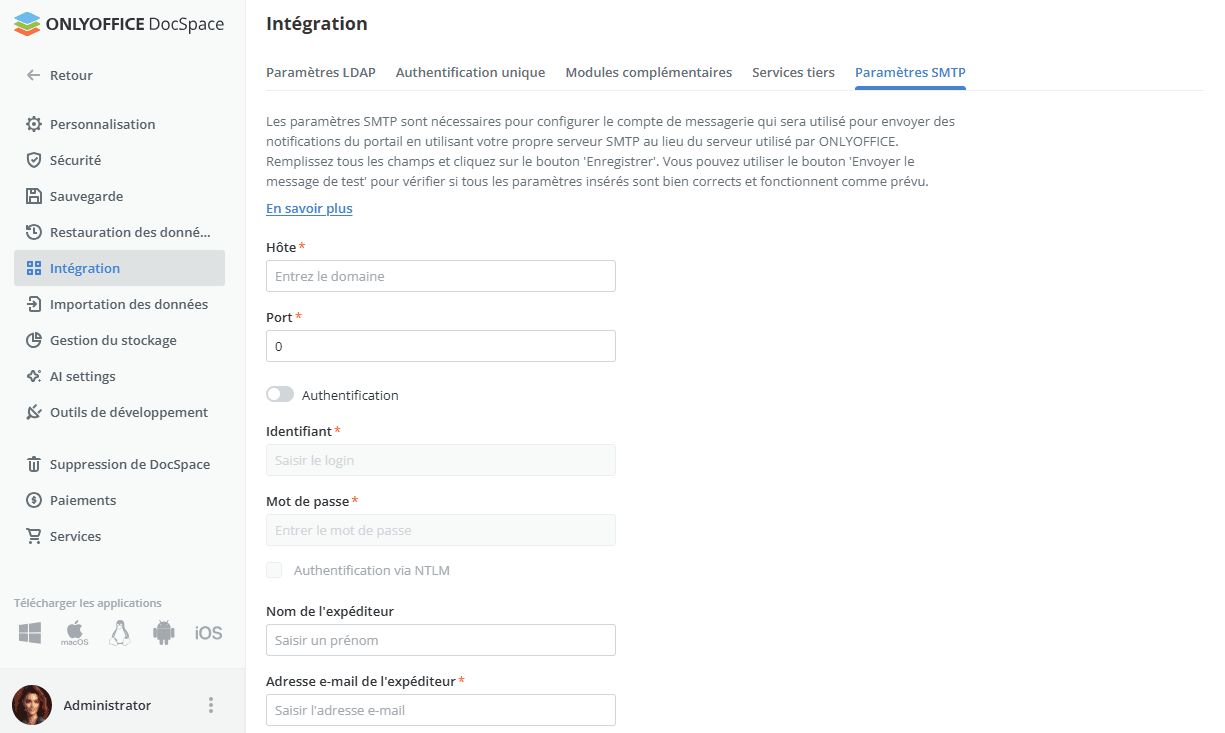
Task: Click the En savoir plus link
Action: [x=309, y=208]
